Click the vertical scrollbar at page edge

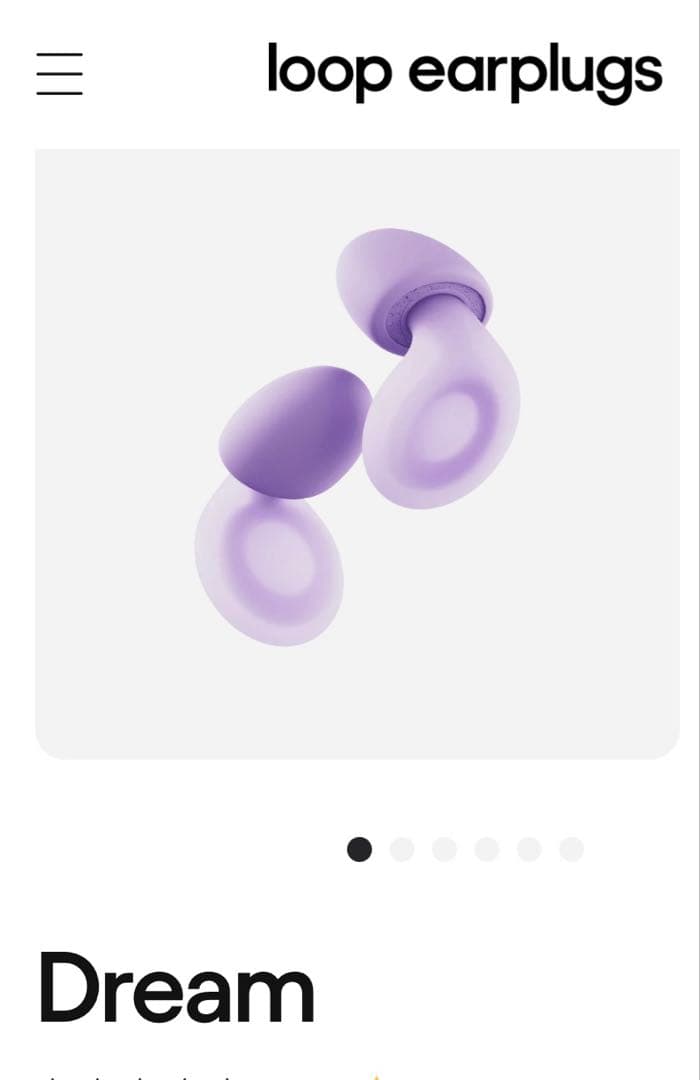(699, 540)
